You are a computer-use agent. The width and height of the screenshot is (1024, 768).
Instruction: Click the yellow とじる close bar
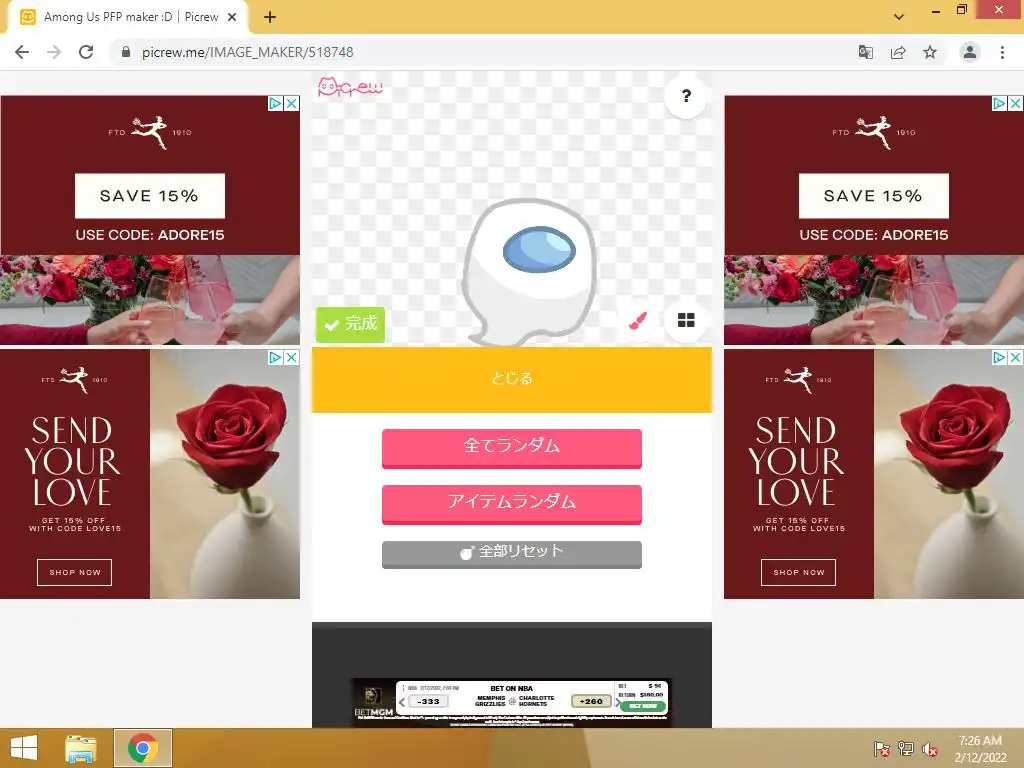click(512, 379)
